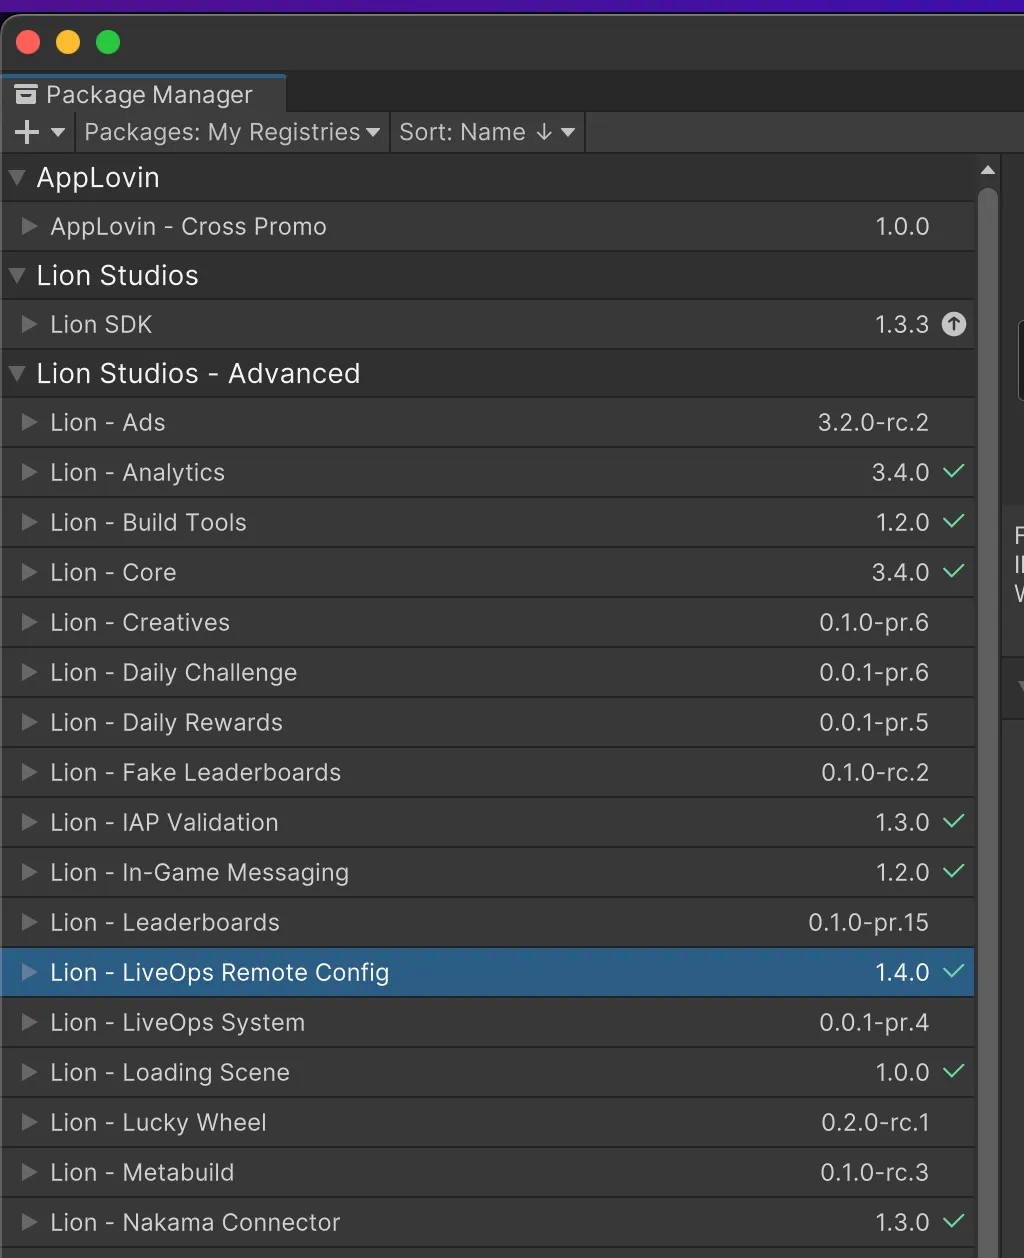Expand Lion - Build Tools versions arrow
The image size is (1024, 1258).
[x=30, y=523]
